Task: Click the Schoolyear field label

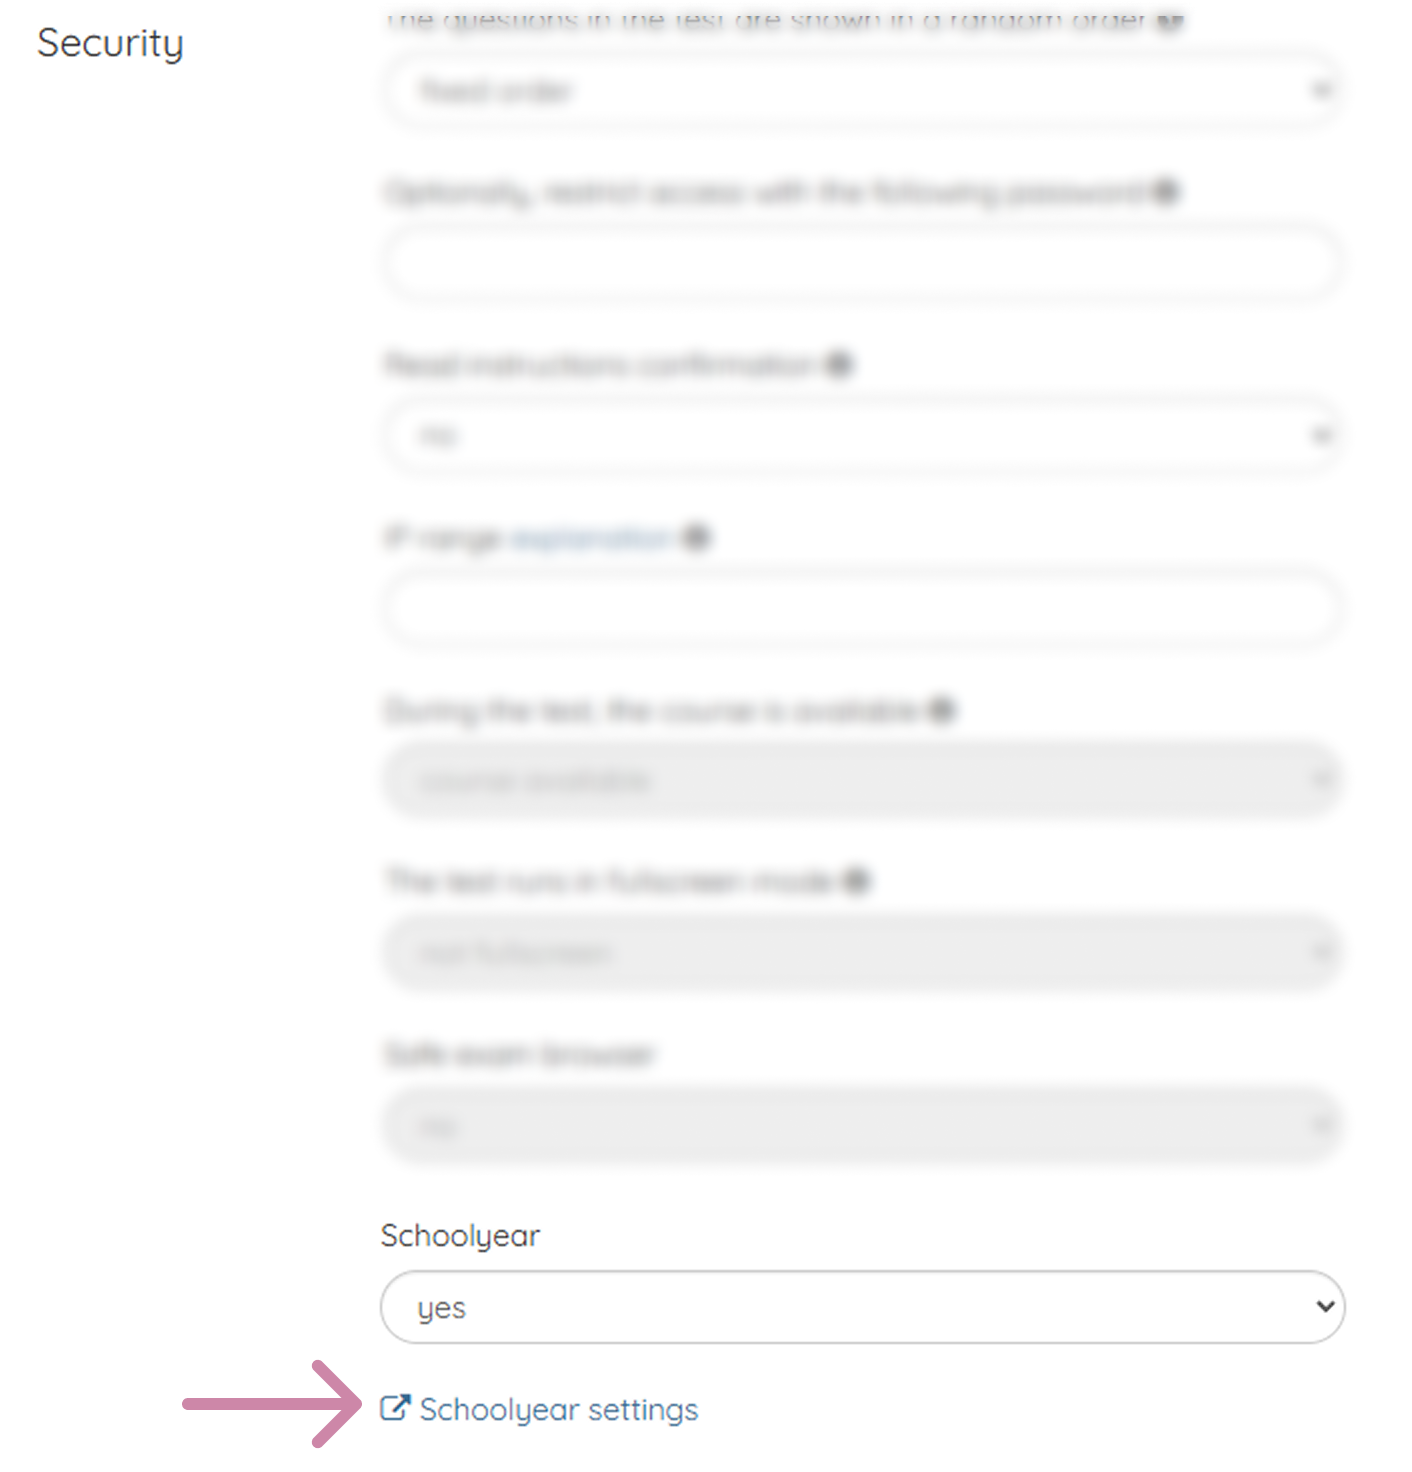Action: point(460,1236)
